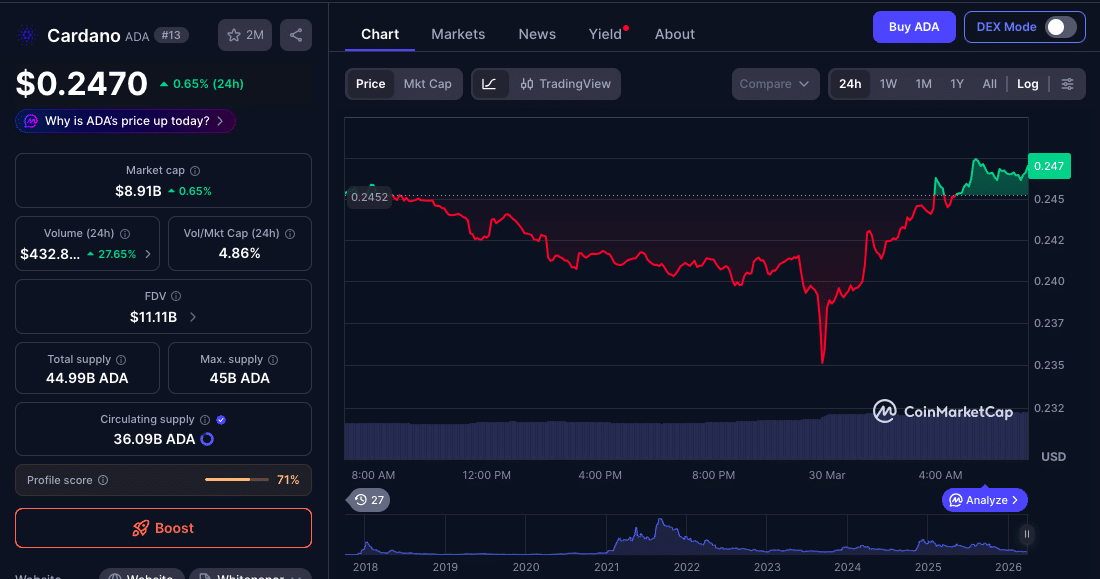Click the Profile score progress bar

[x=237, y=479]
